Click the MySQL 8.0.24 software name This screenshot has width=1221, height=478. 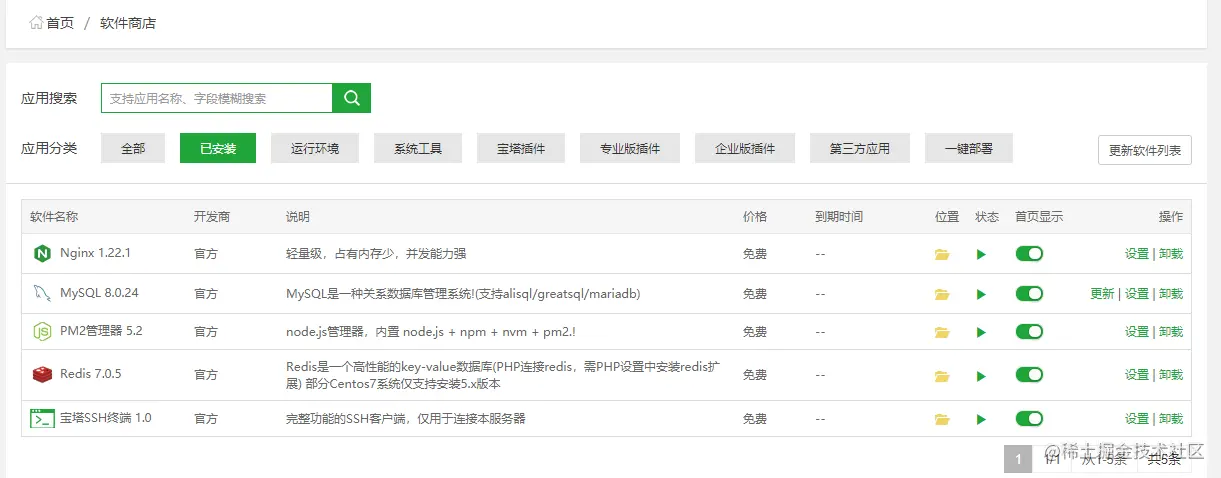point(99,293)
